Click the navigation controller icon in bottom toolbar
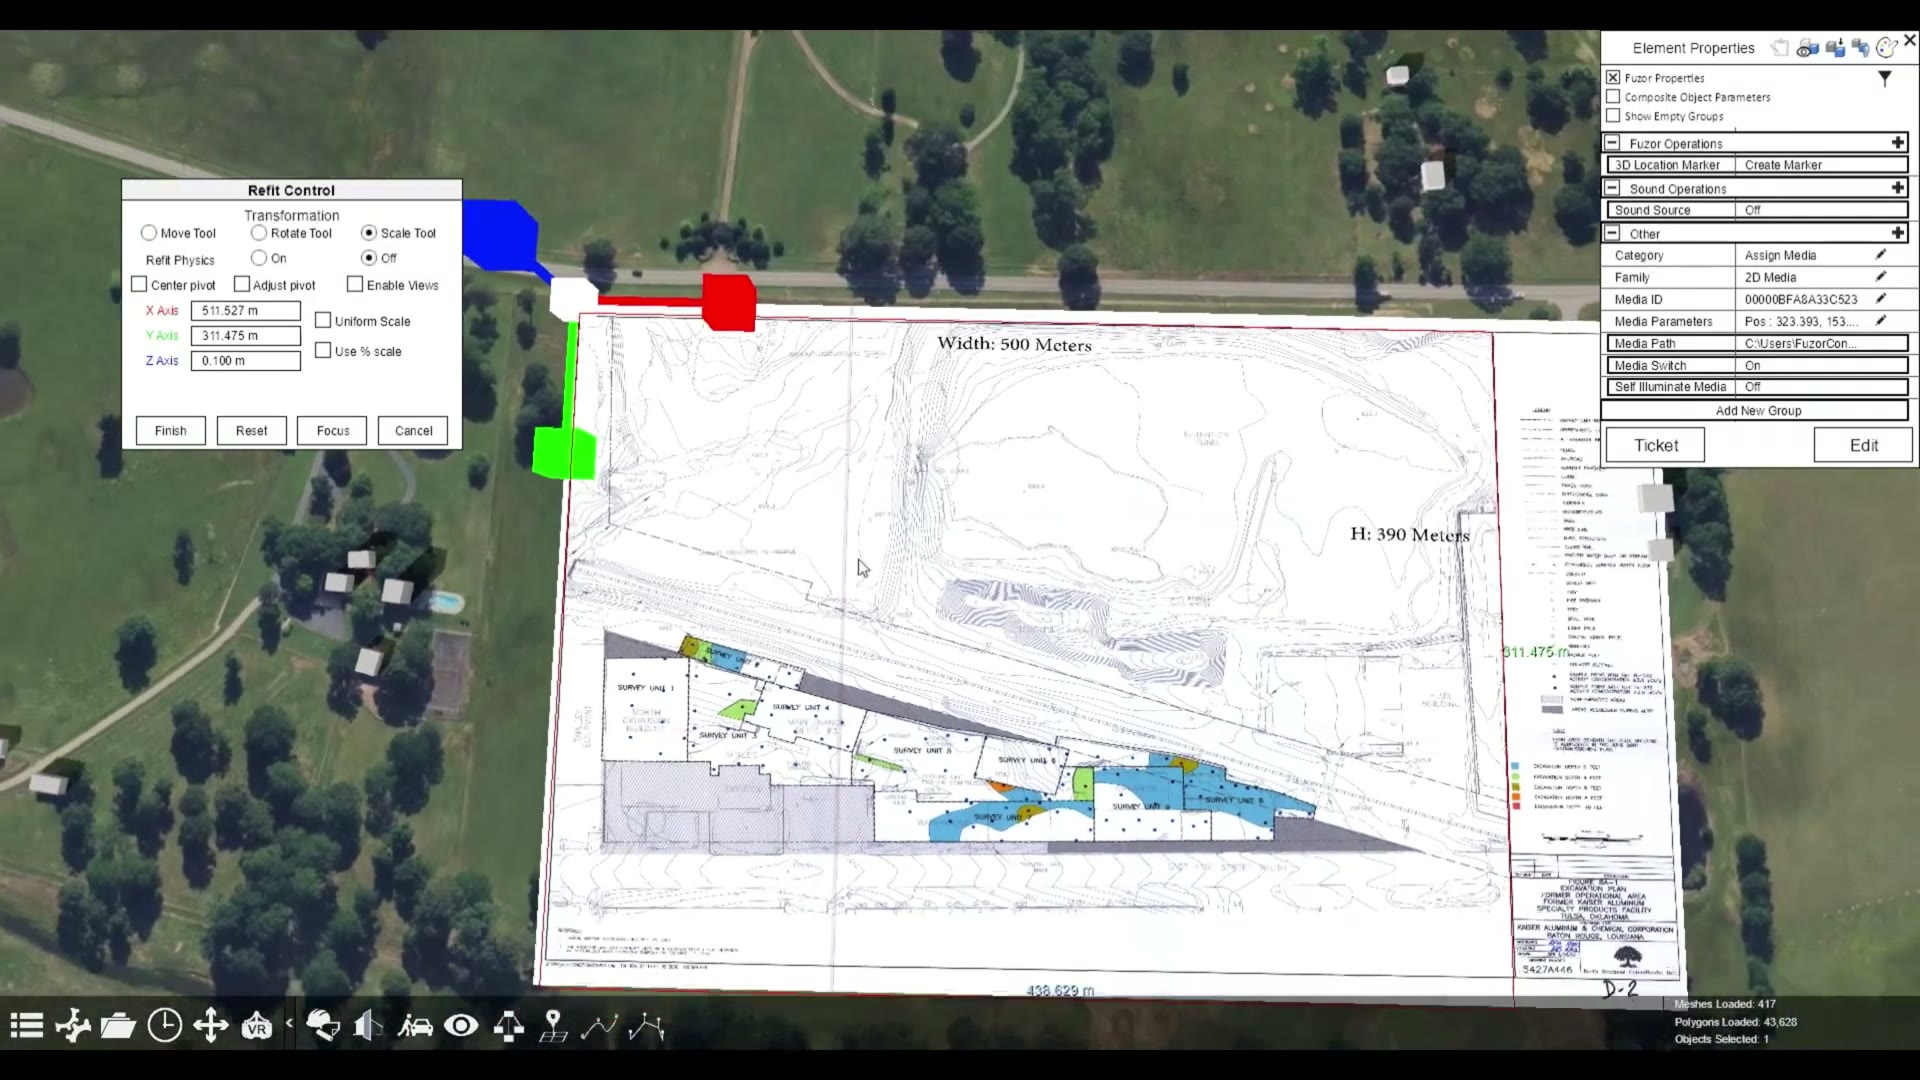This screenshot has height=1080, width=1920. [73, 1026]
